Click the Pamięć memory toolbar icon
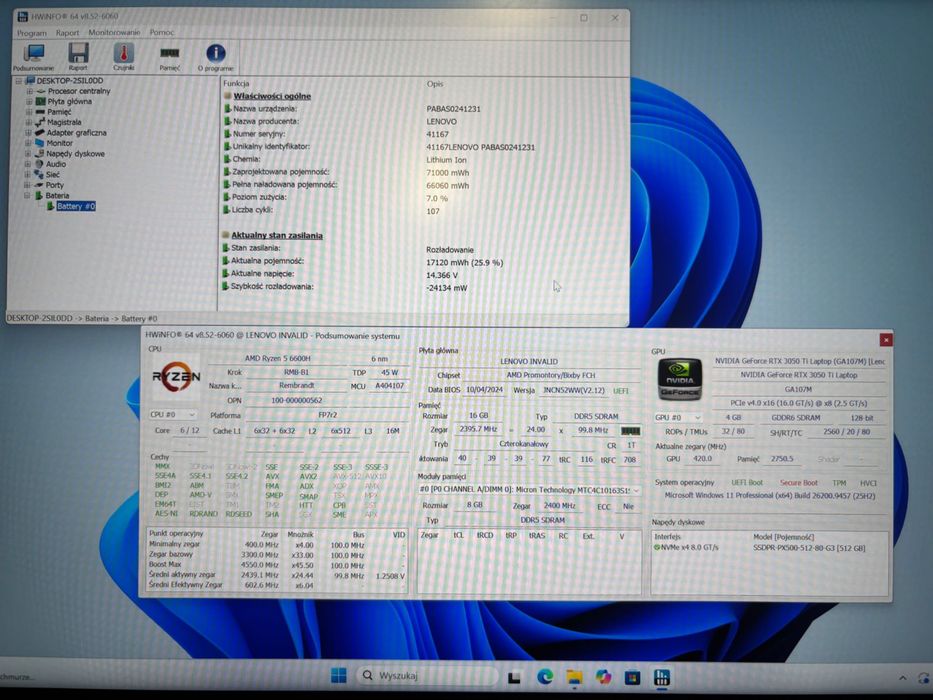Image resolution: width=933 pixels, height=700 pixels. coord(170,57)
